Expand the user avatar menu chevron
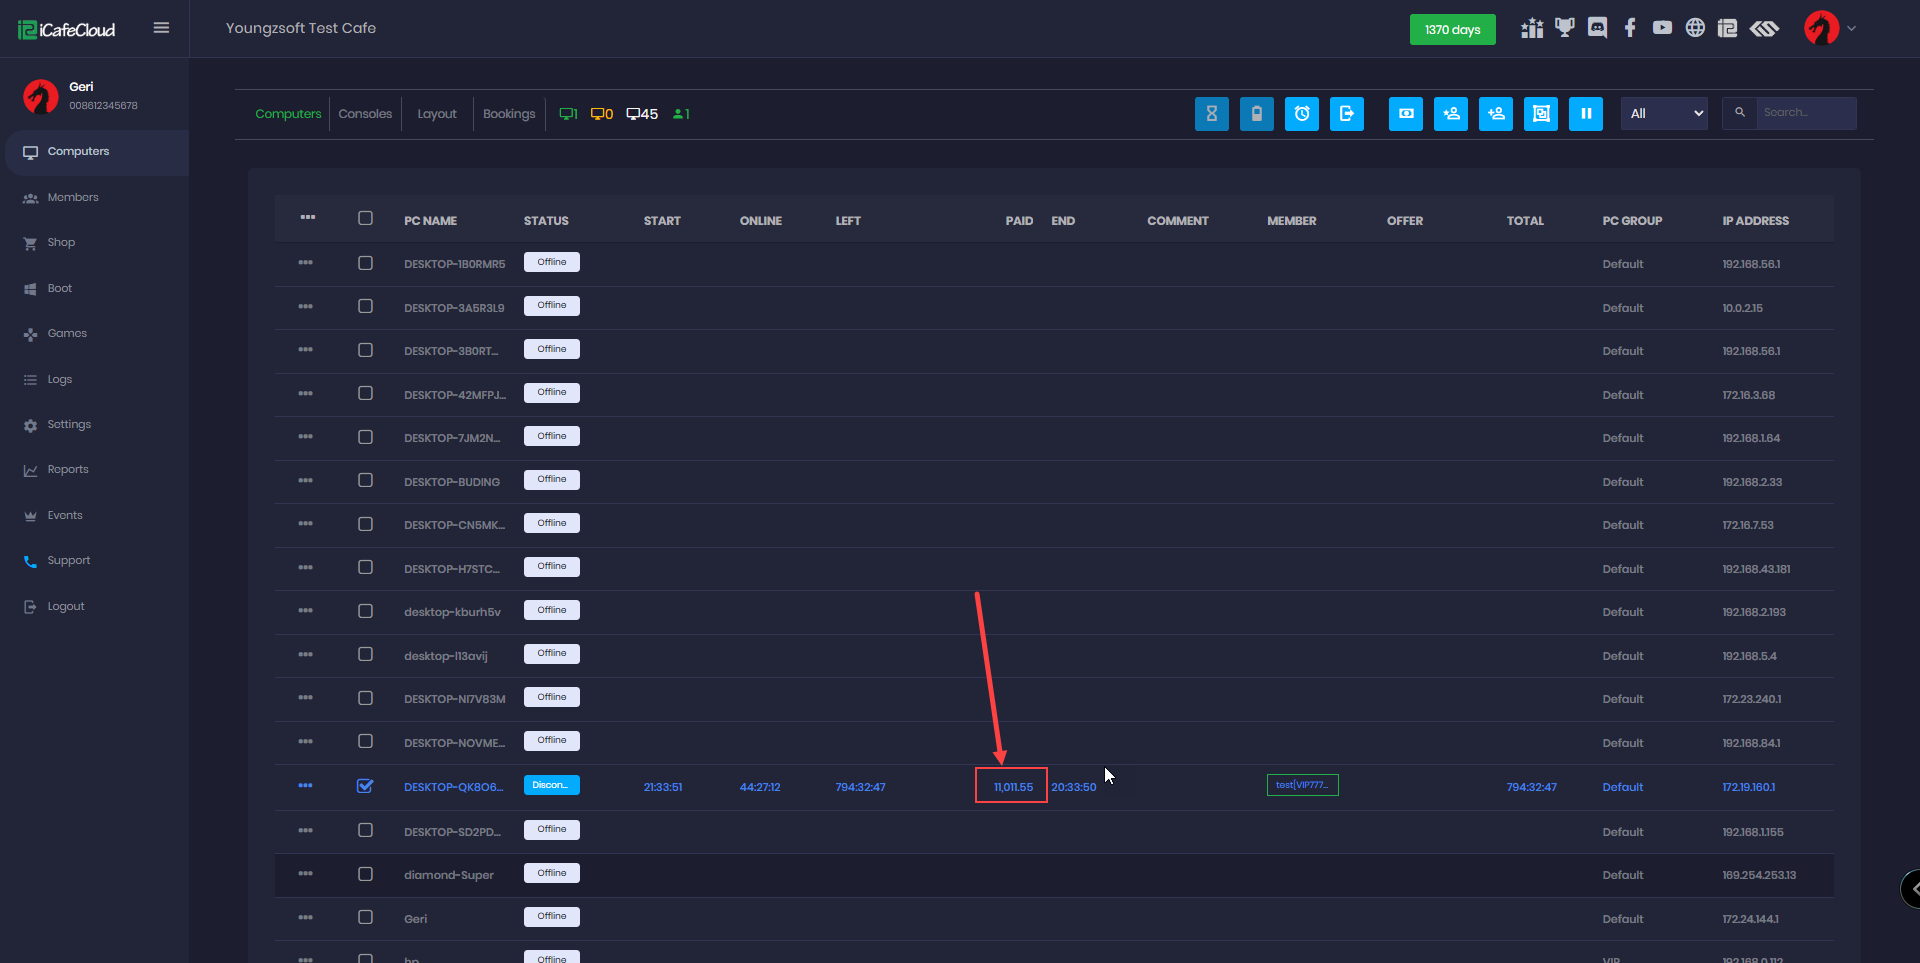The height and width of the screenshot is (963, 1920). [1851, 28]
